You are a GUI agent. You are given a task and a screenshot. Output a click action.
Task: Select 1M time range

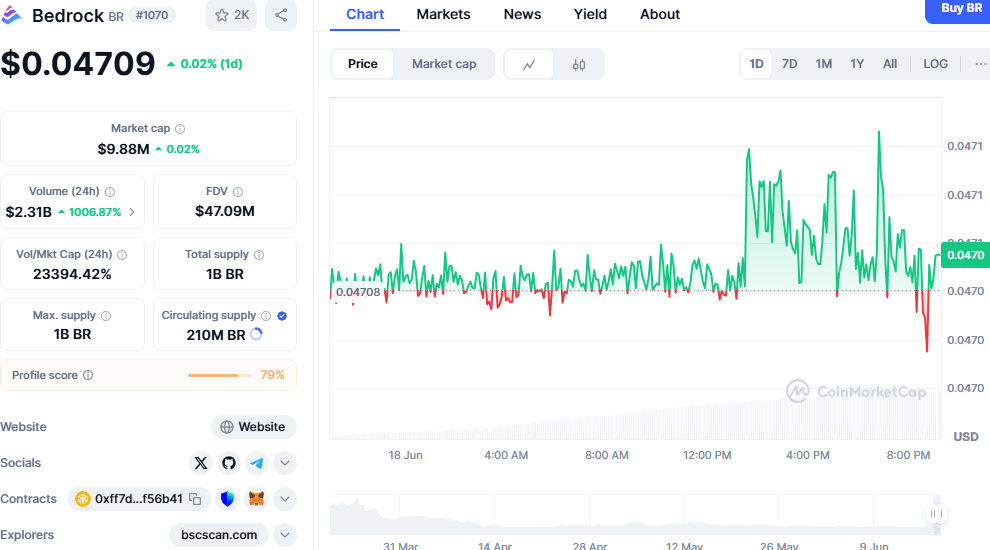(823, 64)
